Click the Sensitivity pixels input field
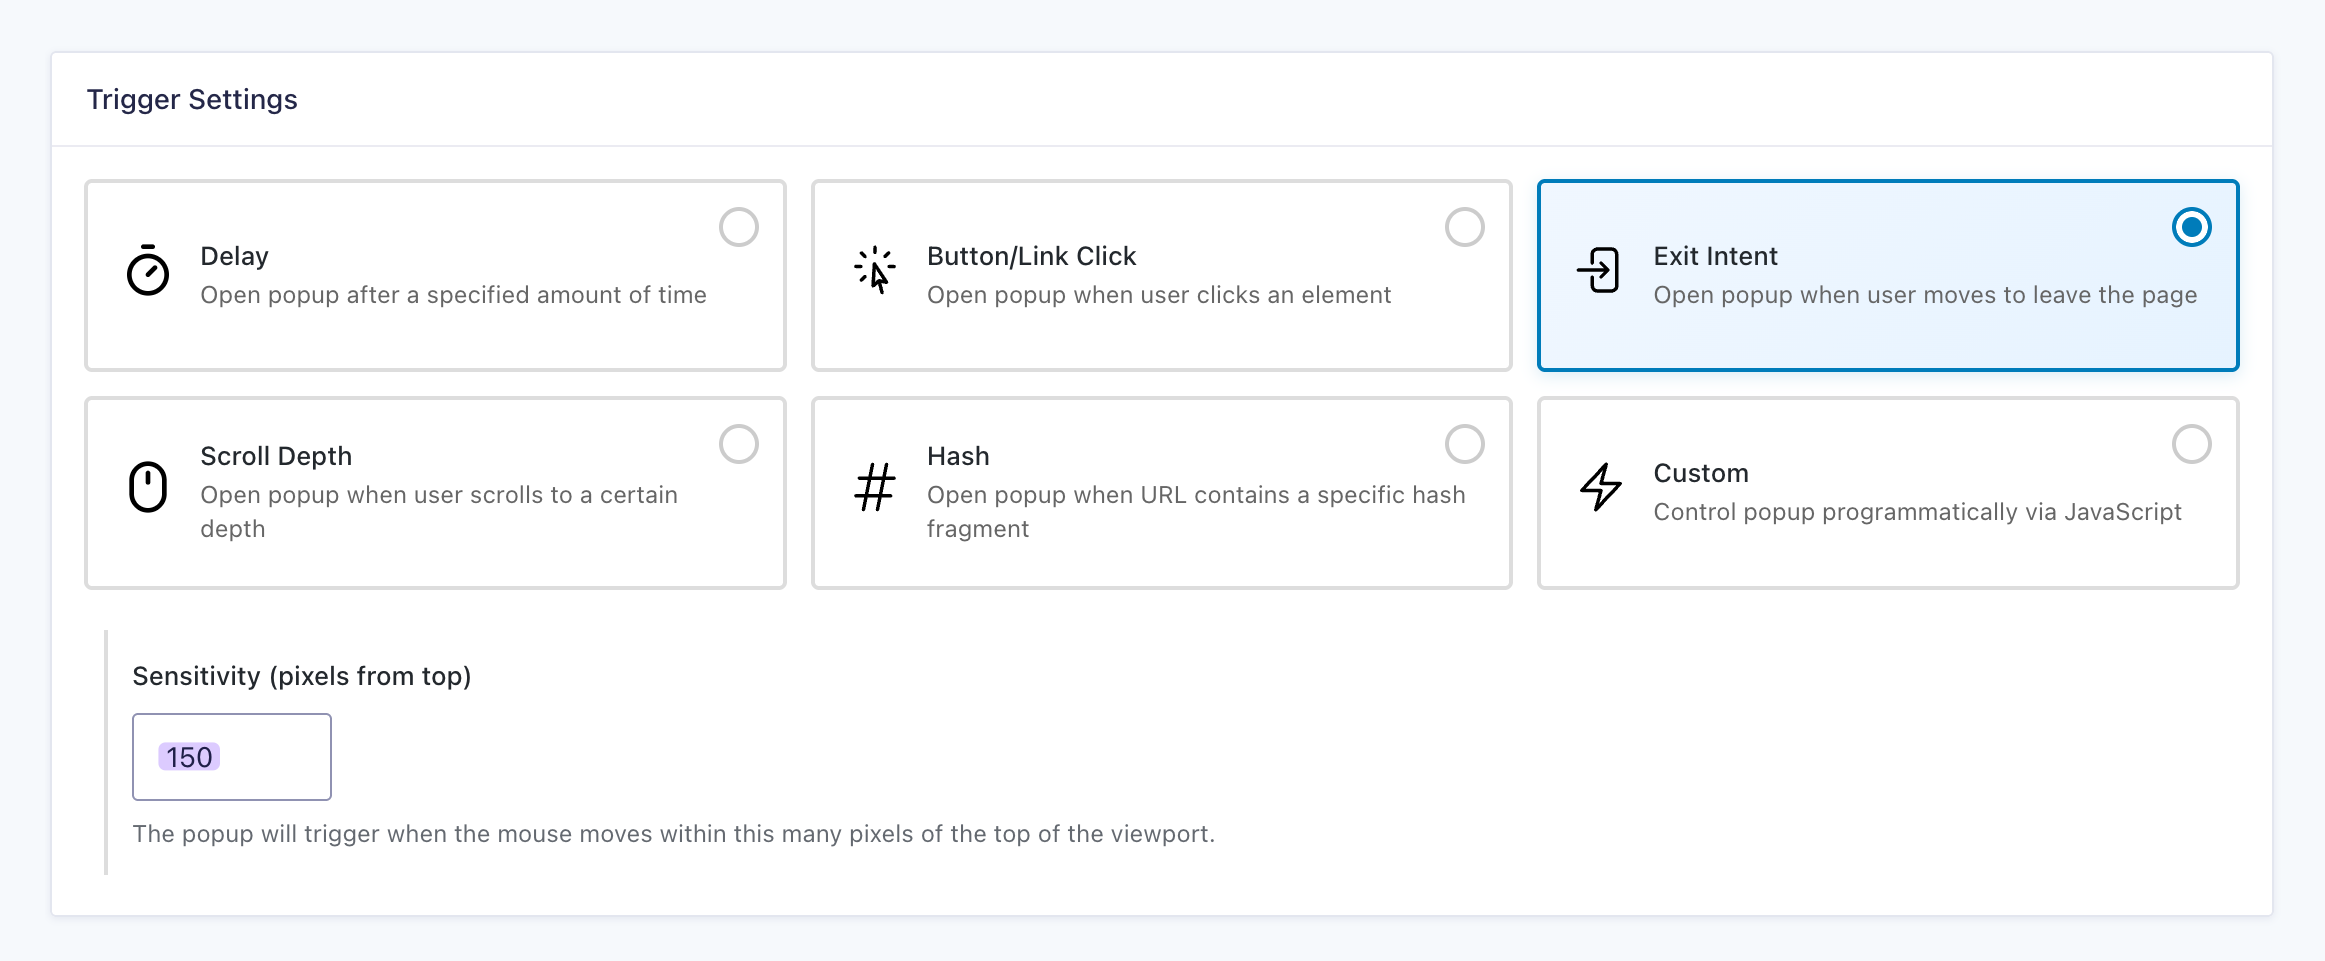Viewport: 2325px width, 961px height. tap(232, 757)
